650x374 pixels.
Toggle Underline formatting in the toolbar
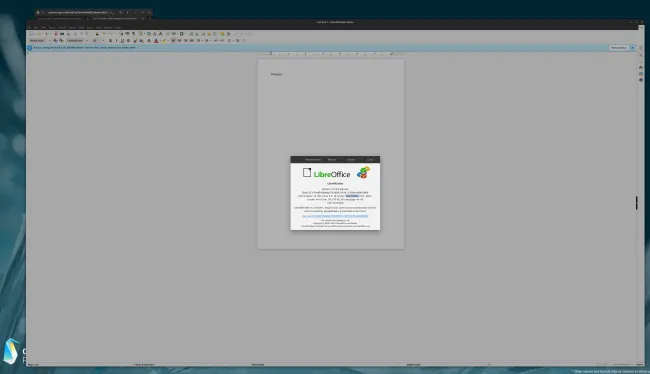click(122, 41)
